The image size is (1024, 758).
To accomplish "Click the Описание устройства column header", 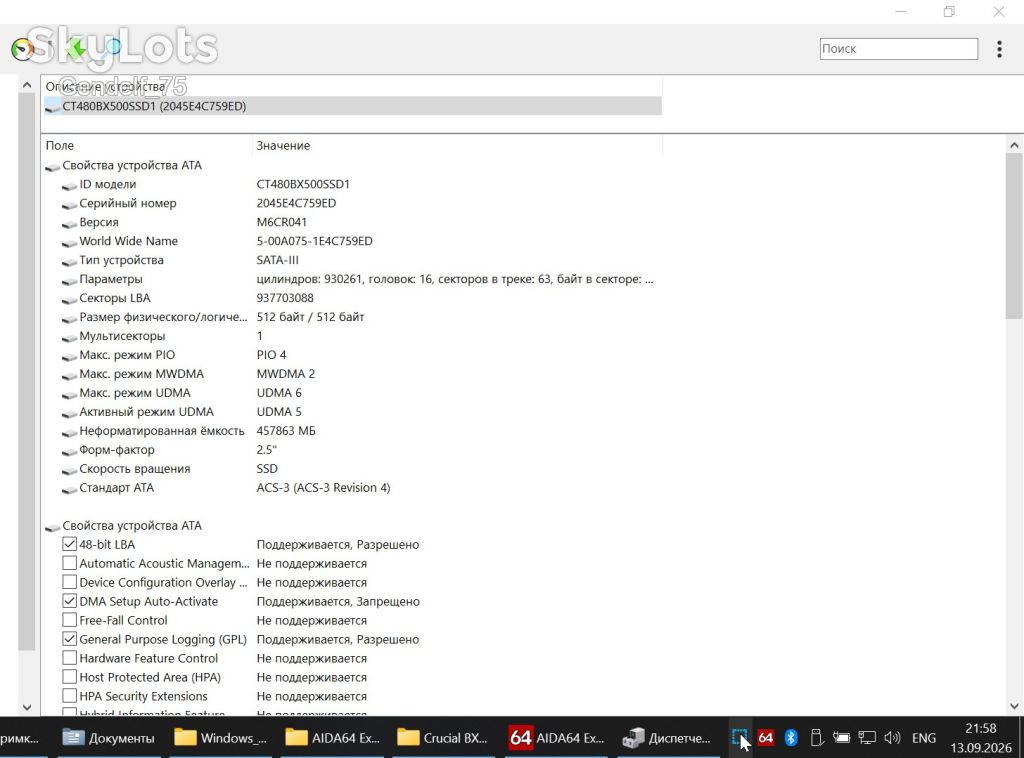I will point(352,86).
